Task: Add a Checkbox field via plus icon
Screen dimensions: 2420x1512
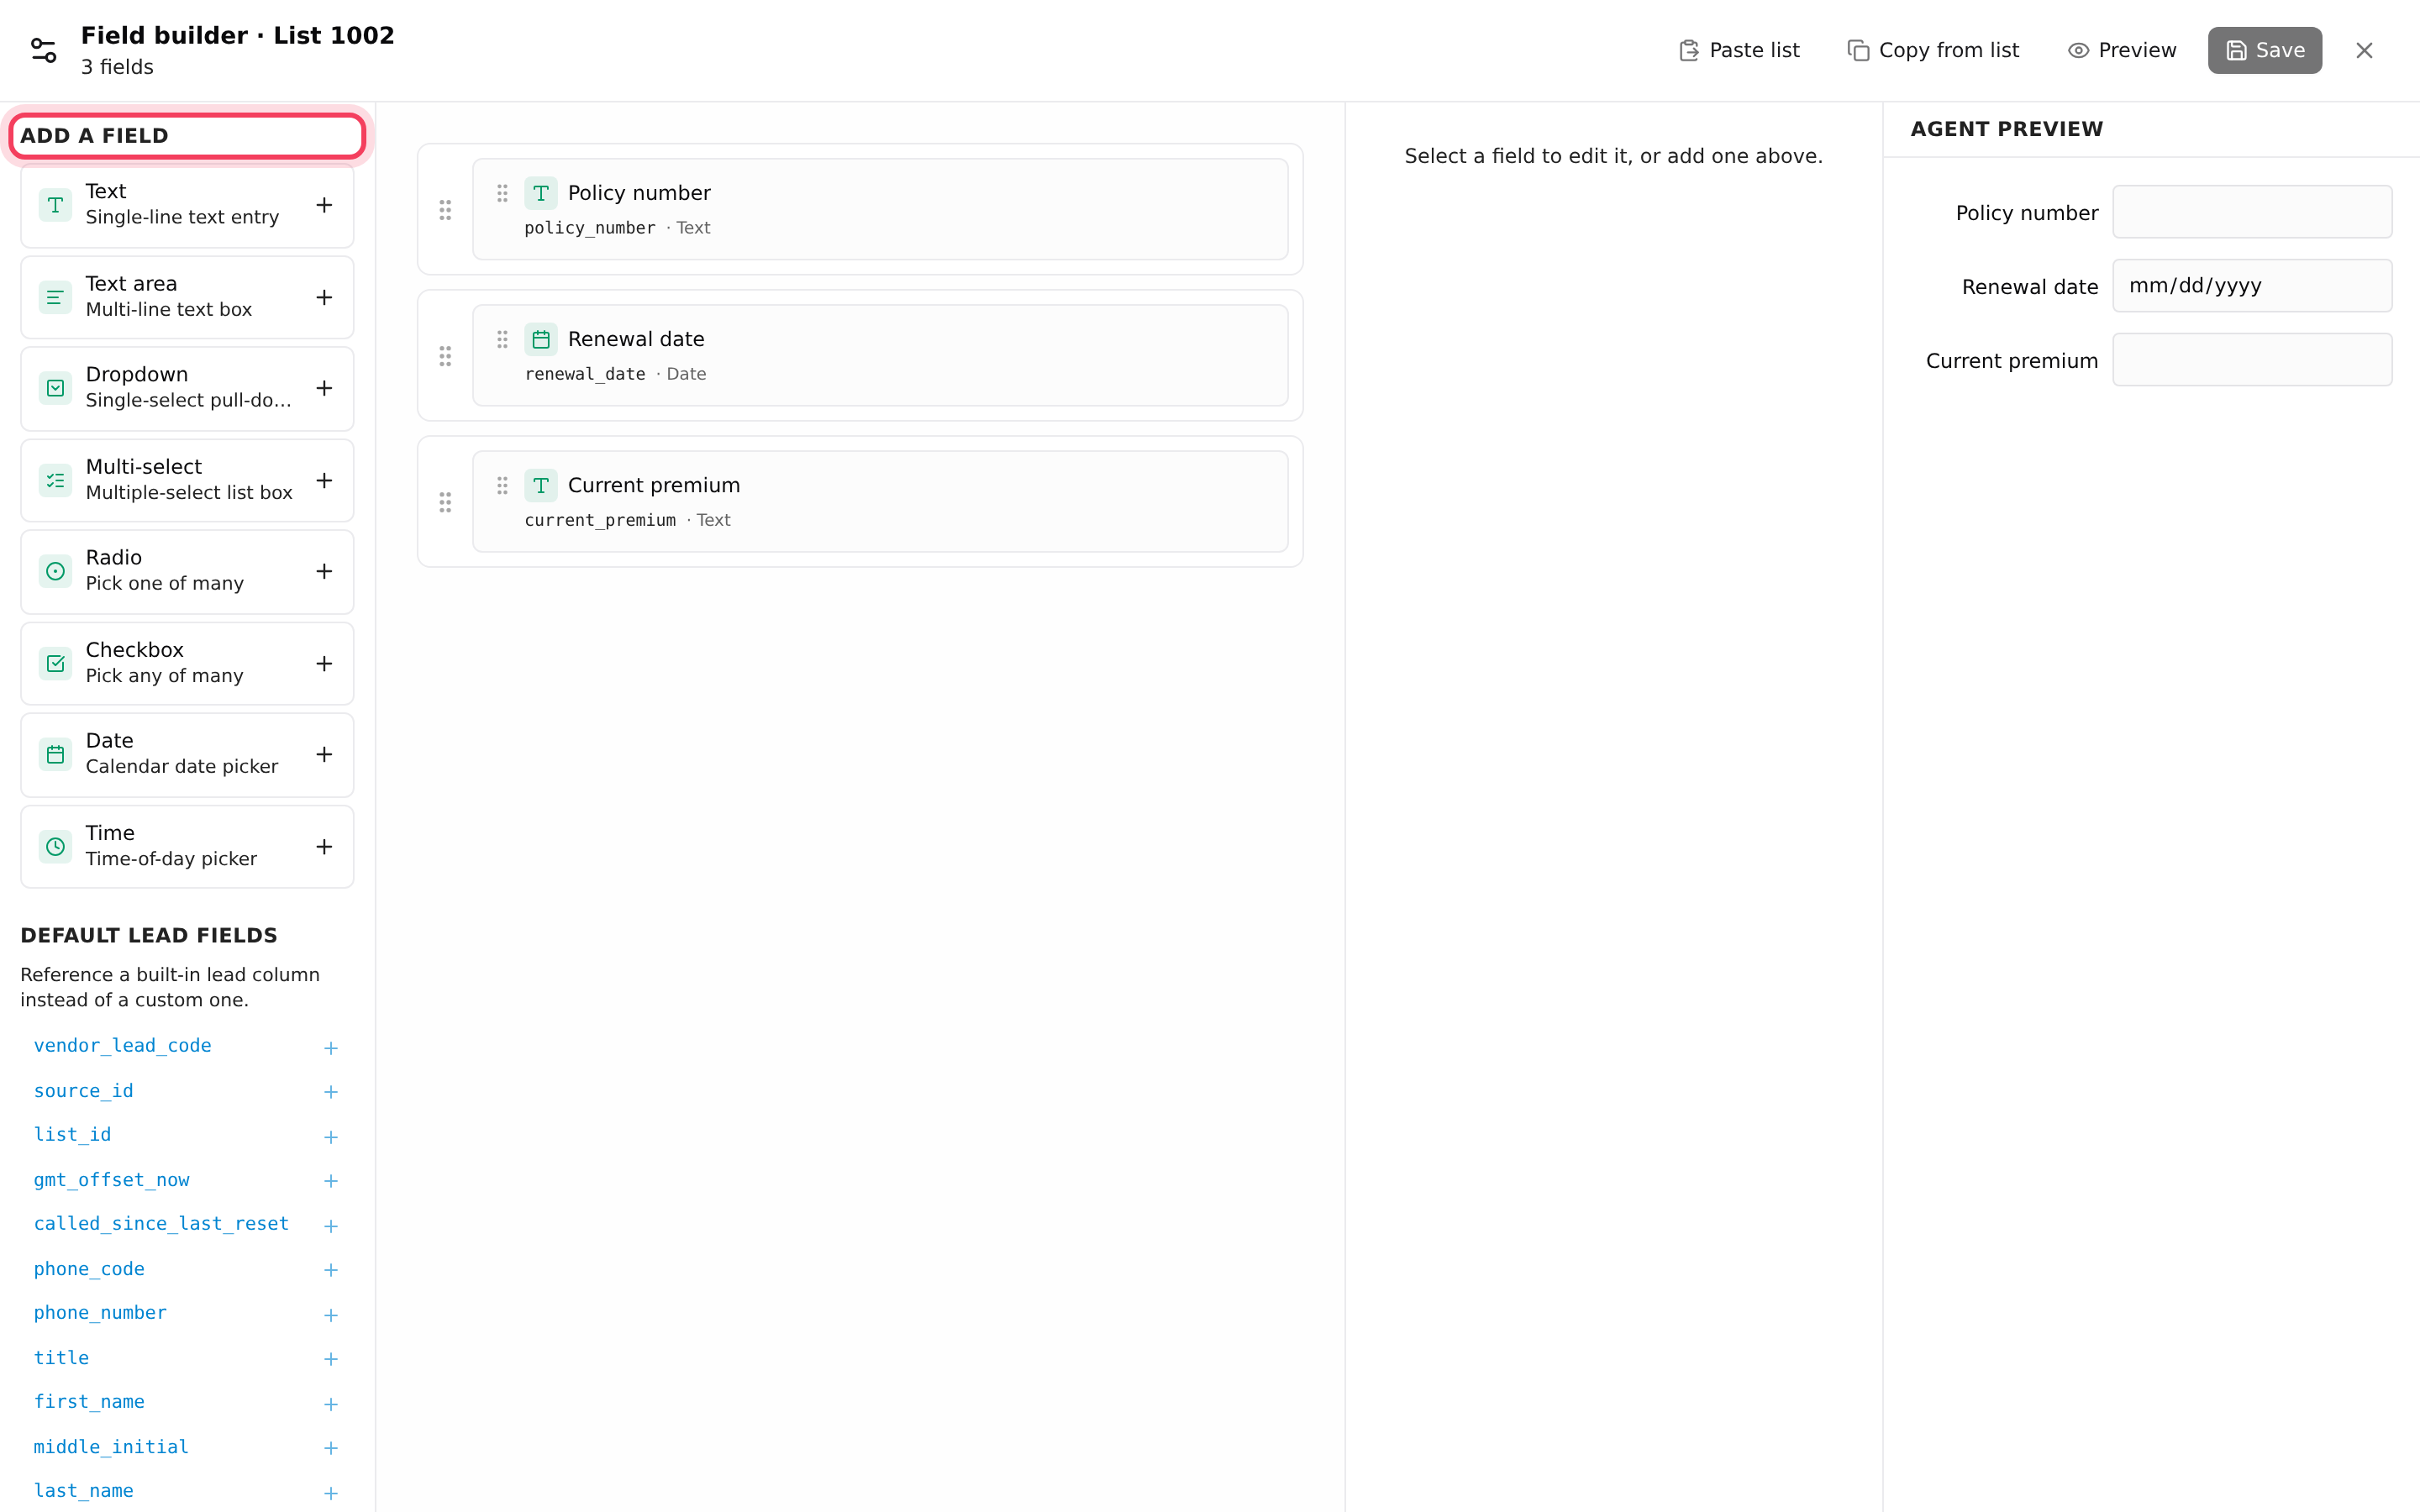Action: click(324, 663)
